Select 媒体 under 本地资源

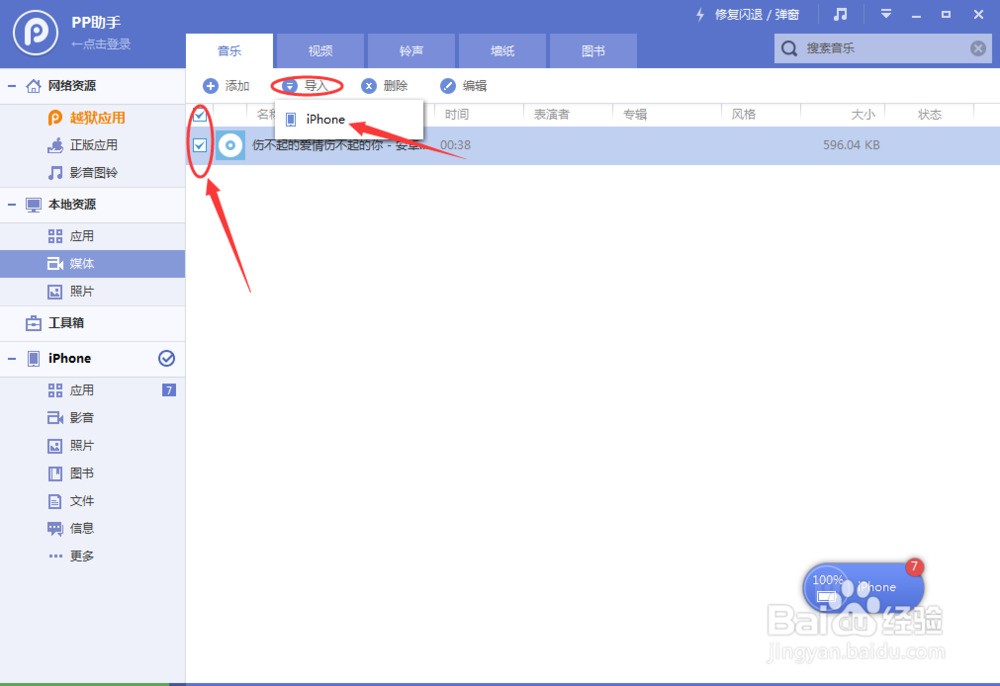coord(92,263)
